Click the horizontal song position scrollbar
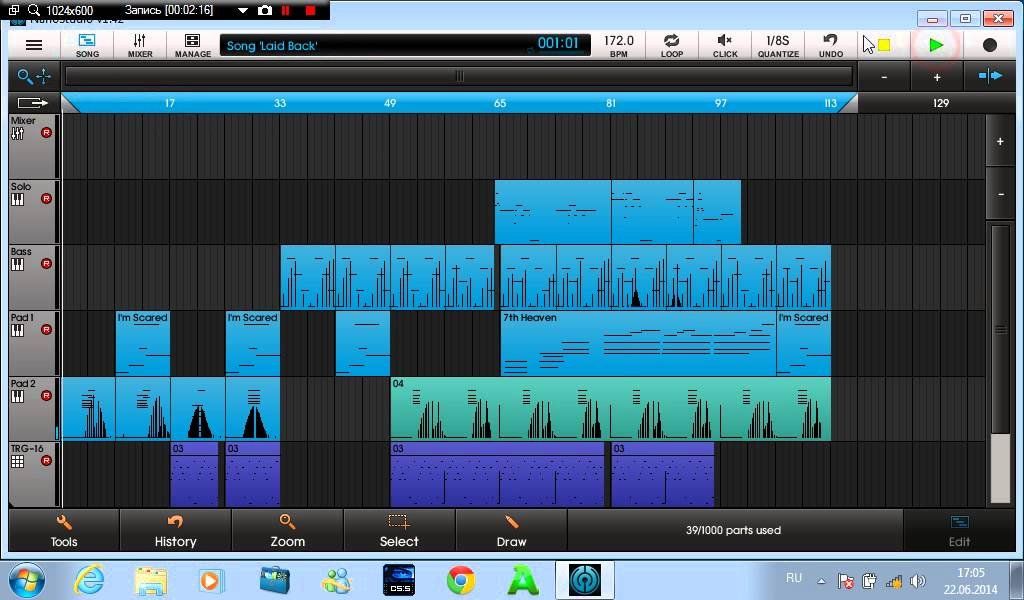This screenshot has width=1024, height=600. coord(459,76)
